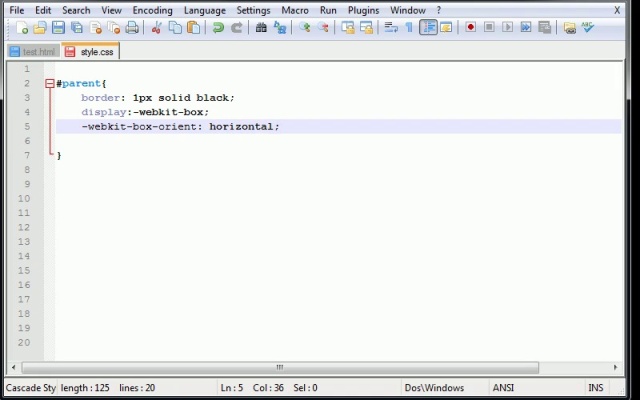
Task: Open a file using the folder icon
Action: coord(40,28)
